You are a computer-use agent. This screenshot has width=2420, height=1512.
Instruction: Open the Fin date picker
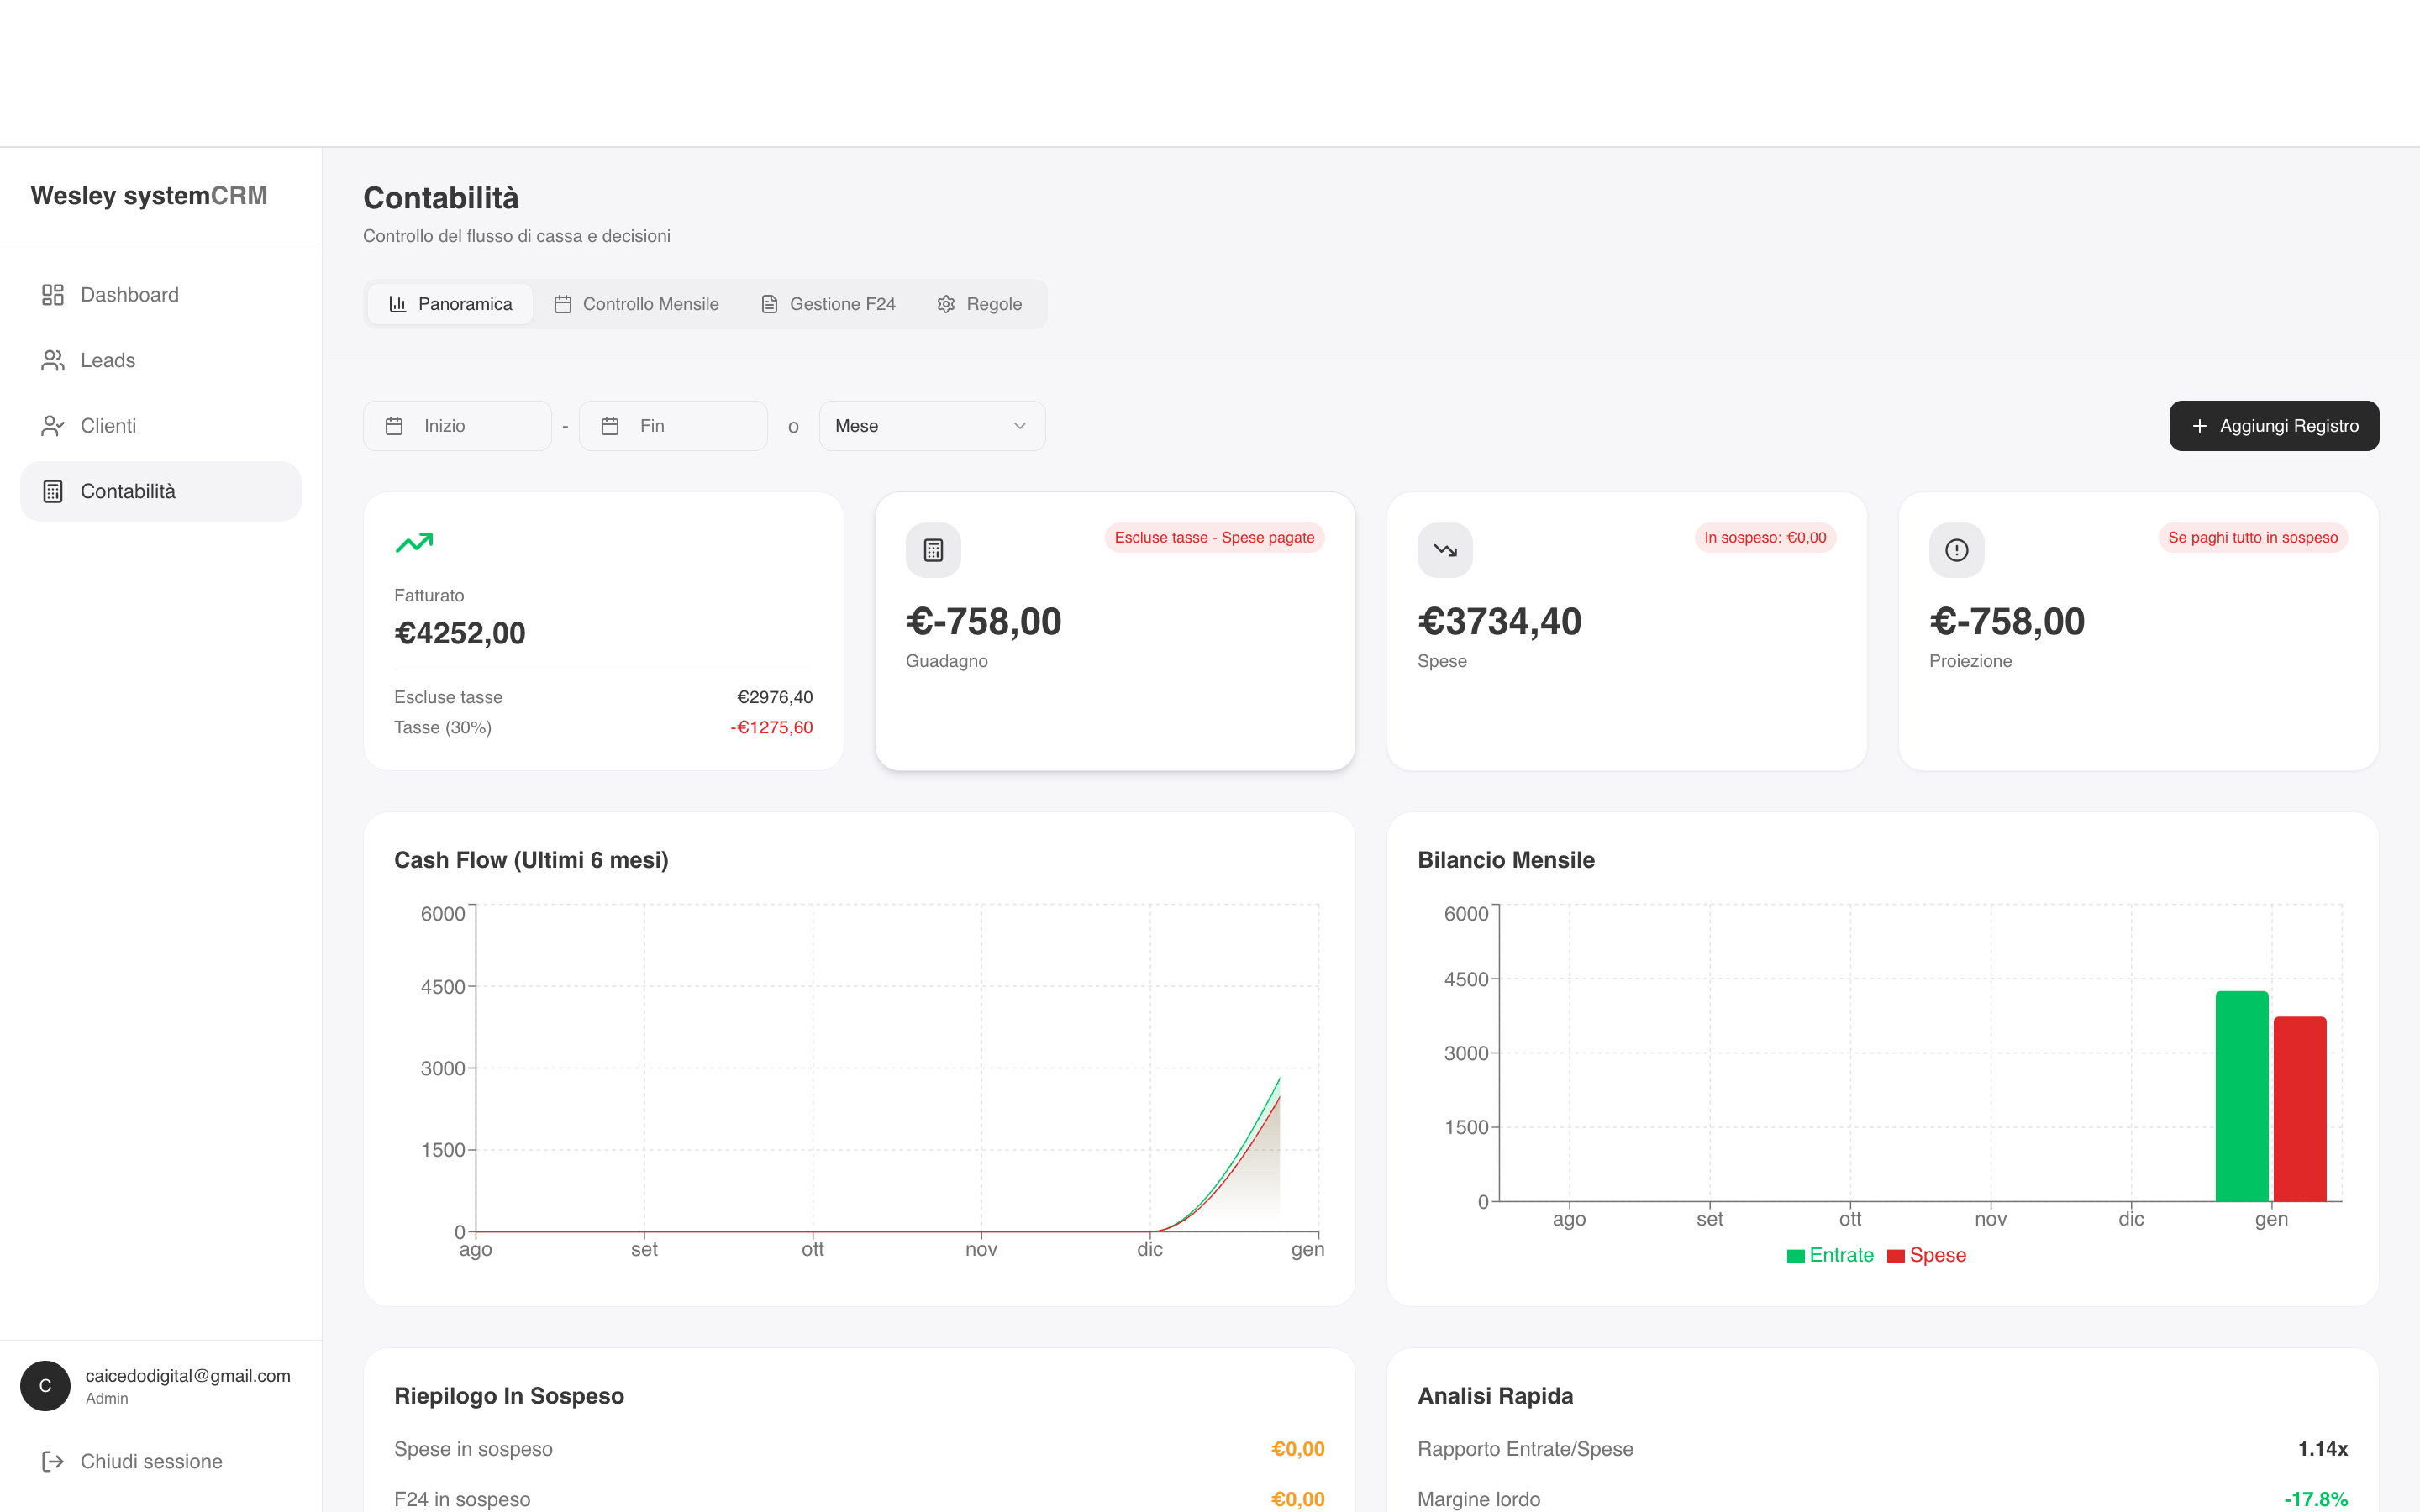coord(673,426)
